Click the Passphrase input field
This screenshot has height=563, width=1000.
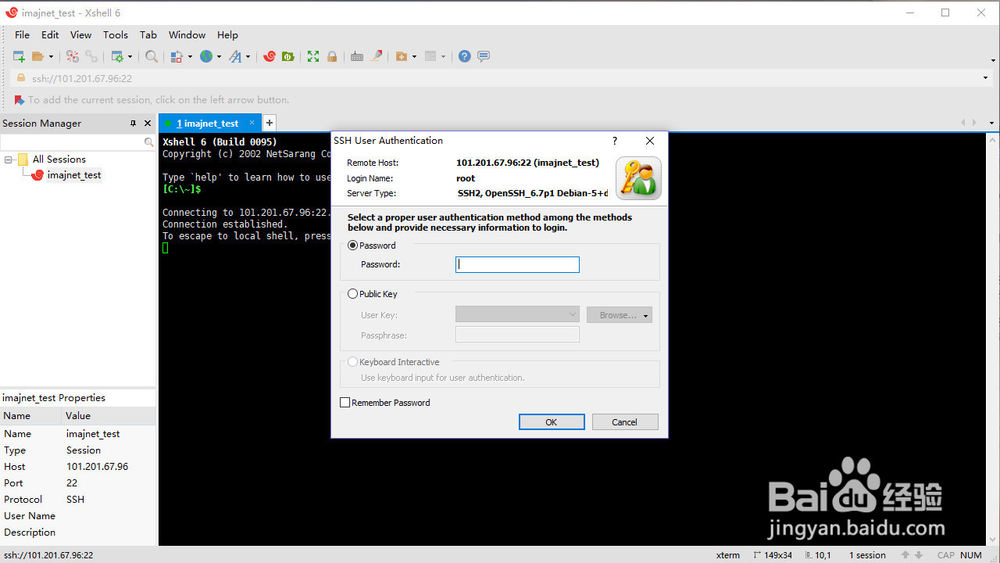click(517, 335)
